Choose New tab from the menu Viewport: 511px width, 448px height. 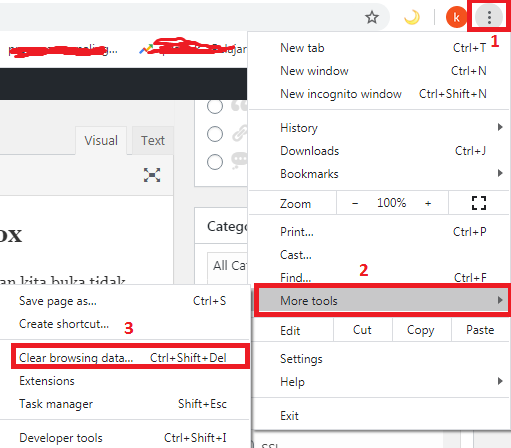[380, 48]
